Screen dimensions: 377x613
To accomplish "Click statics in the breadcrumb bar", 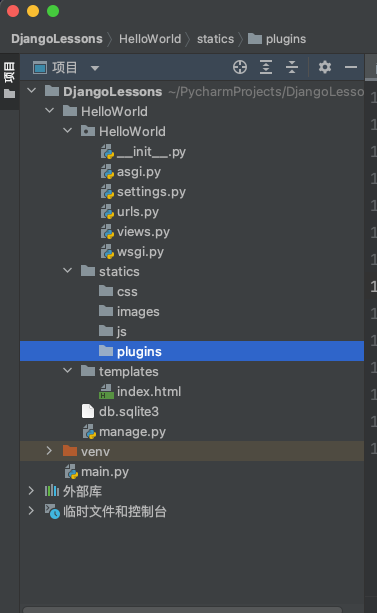I will click(x=215, y=39).
